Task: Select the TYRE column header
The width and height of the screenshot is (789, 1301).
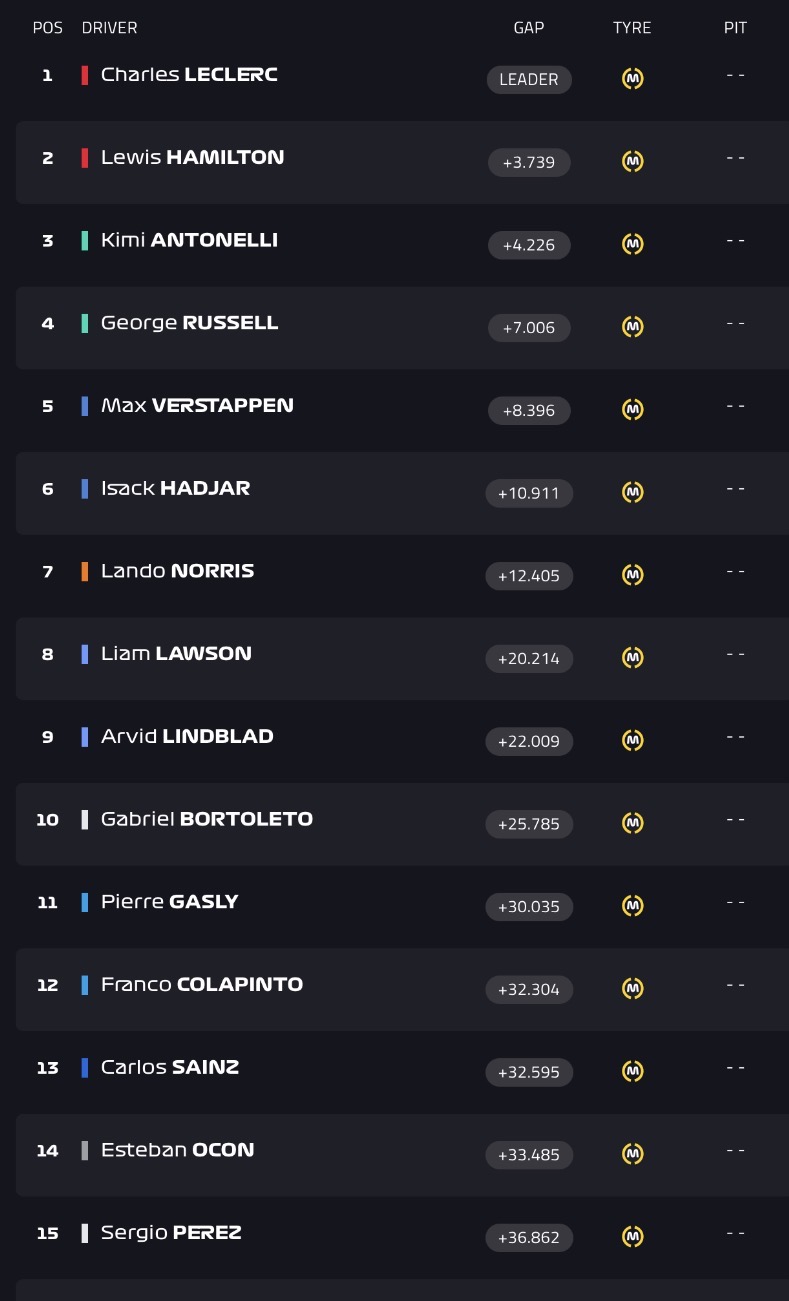Action: point(632,28)
